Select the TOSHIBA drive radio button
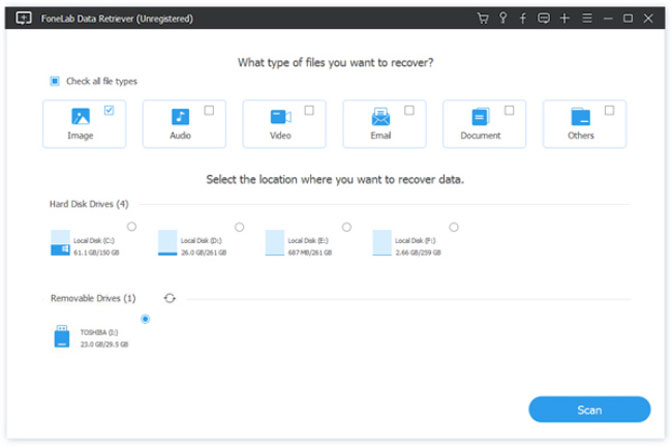 pos(145,319)
